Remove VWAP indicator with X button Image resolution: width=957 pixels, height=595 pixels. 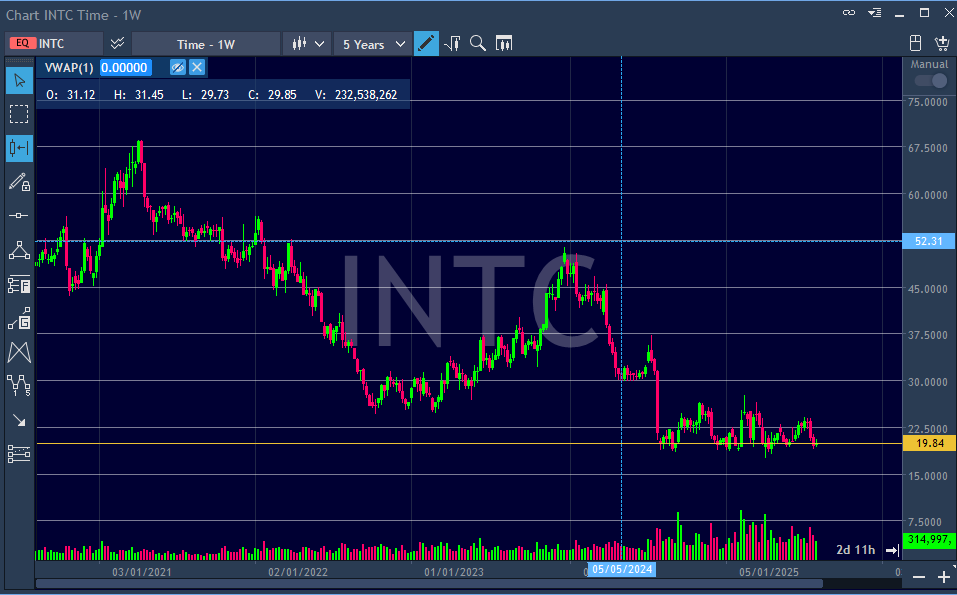click(197, 68)
